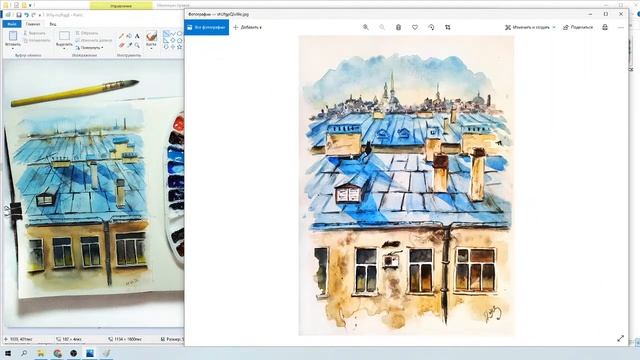Select the Magnifier tool in Paint
This screenshot has width=640, height=360.
coord(137,45)
